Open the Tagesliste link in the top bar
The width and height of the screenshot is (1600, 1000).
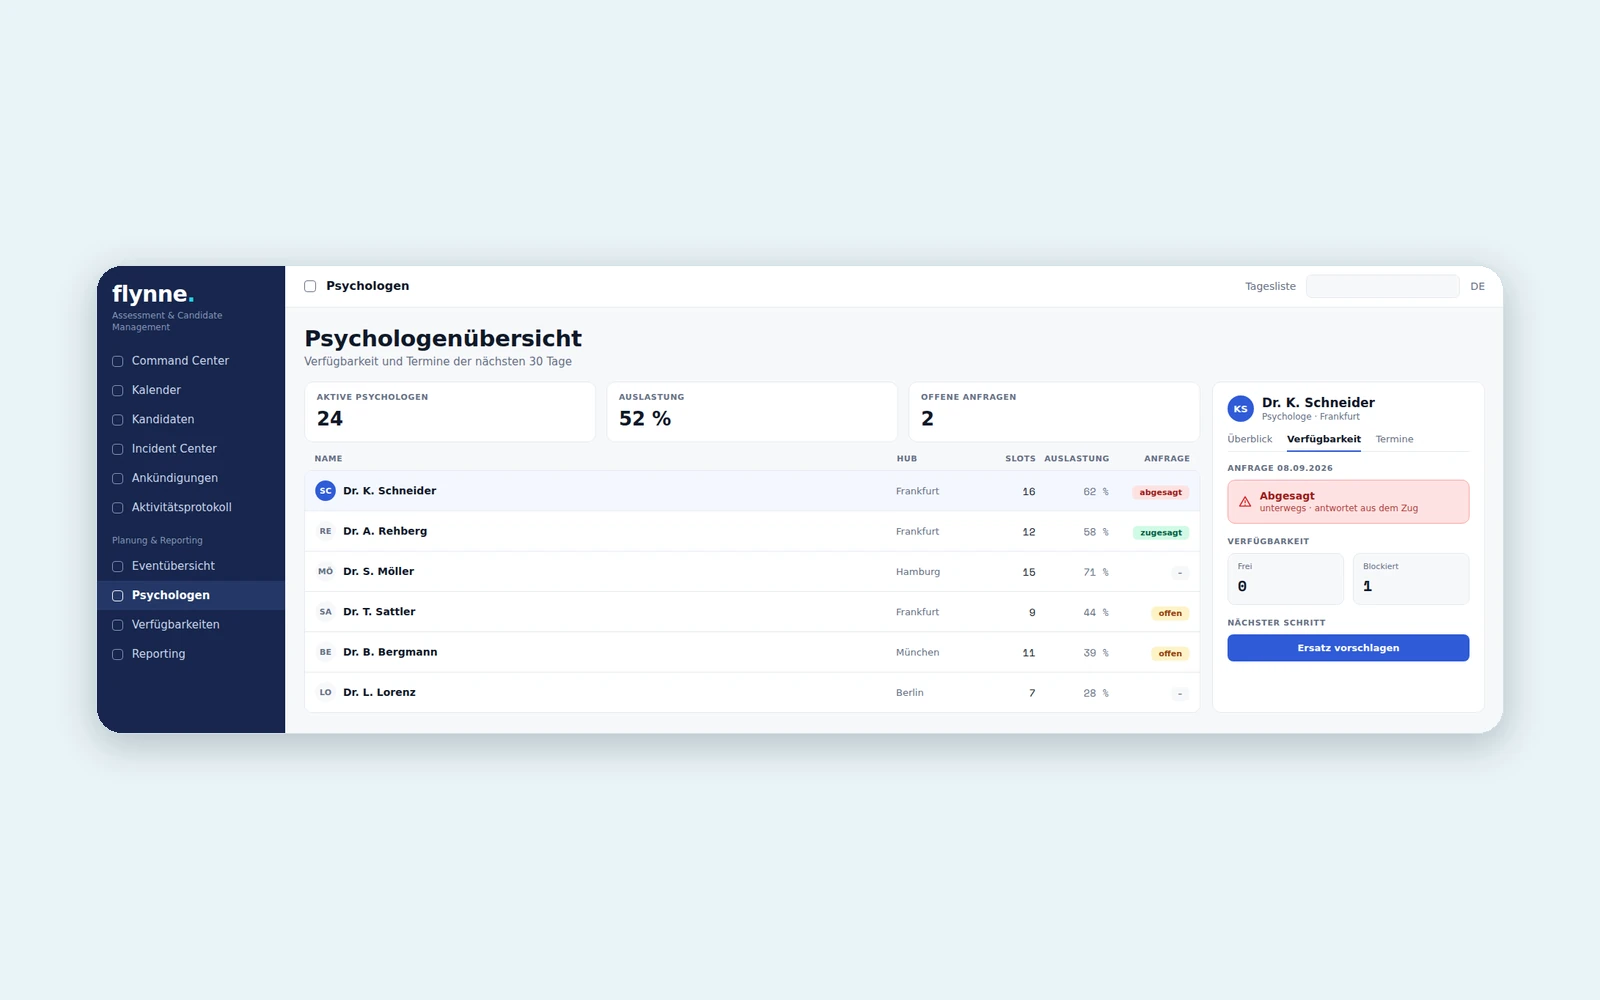(1270, 286)
